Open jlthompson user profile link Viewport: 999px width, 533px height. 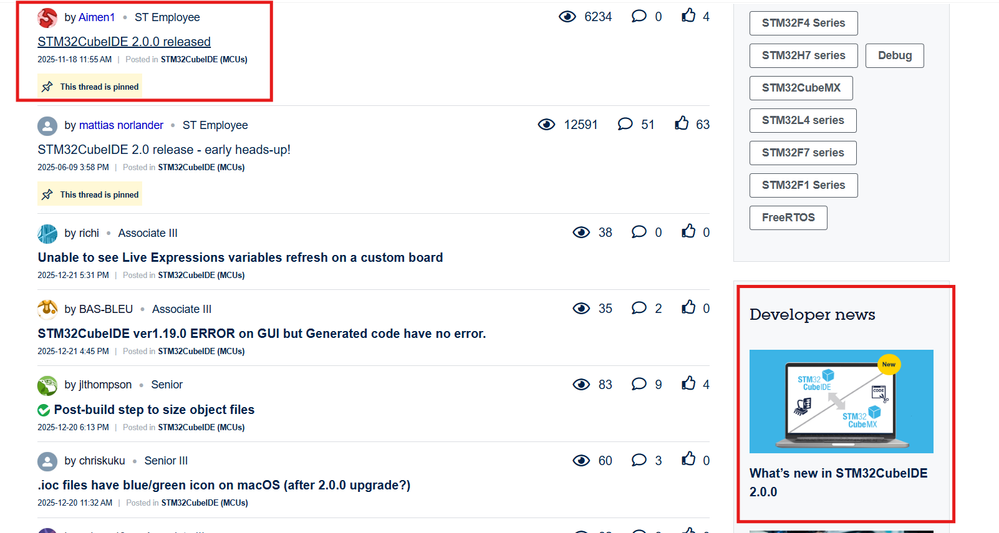coord(105,385)
